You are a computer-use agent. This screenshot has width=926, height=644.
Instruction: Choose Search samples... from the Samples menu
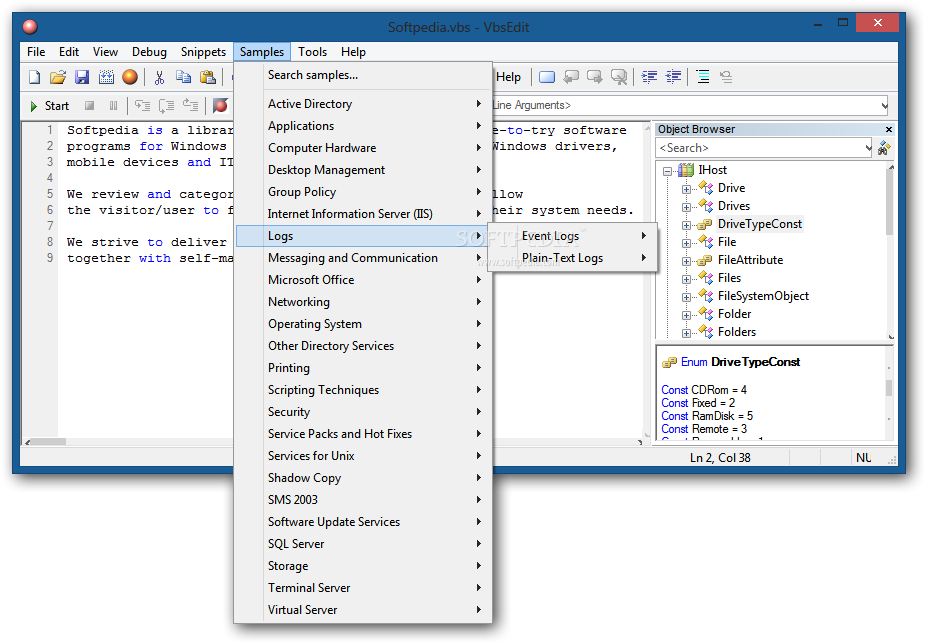click(363, 75)
